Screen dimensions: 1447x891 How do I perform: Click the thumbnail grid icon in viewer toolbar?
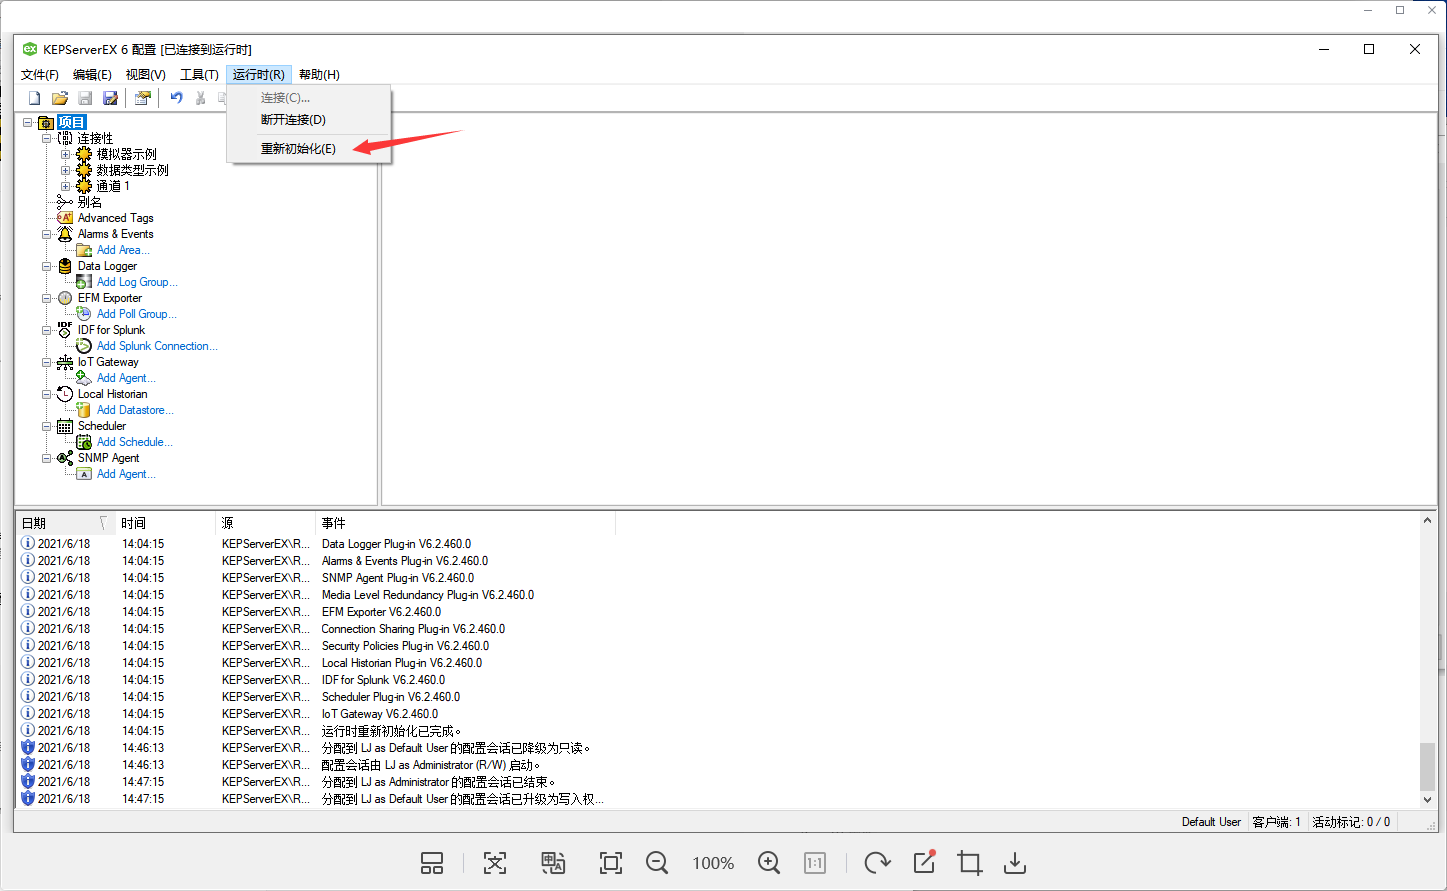[432, 863]
